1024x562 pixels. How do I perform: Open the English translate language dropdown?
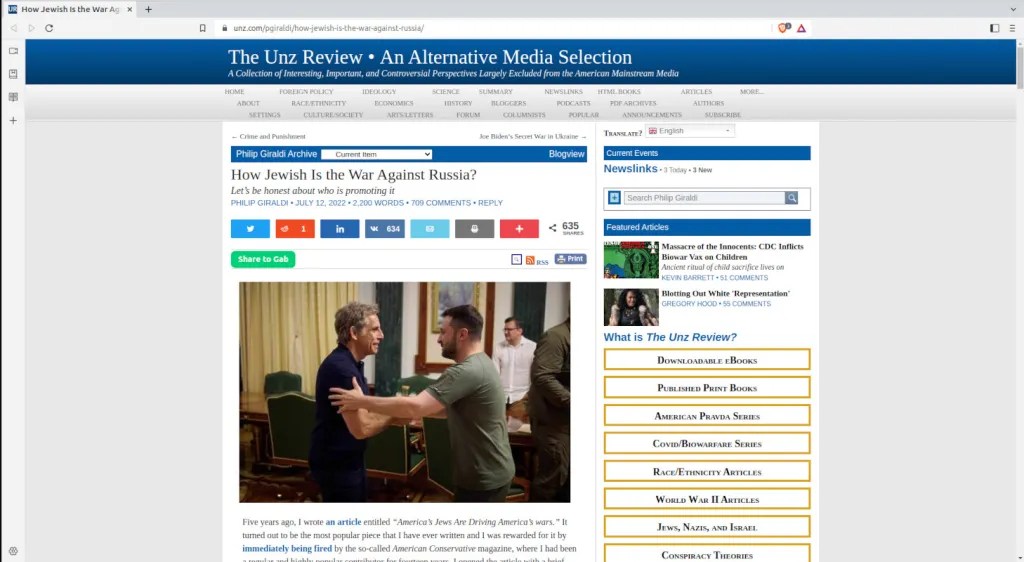click(690, 131)
